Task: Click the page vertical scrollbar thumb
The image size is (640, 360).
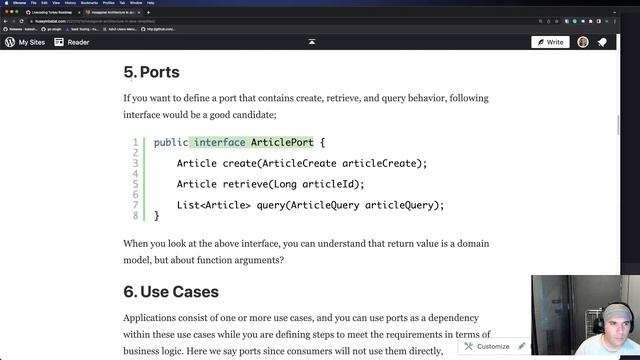Action: pos(618,125)
